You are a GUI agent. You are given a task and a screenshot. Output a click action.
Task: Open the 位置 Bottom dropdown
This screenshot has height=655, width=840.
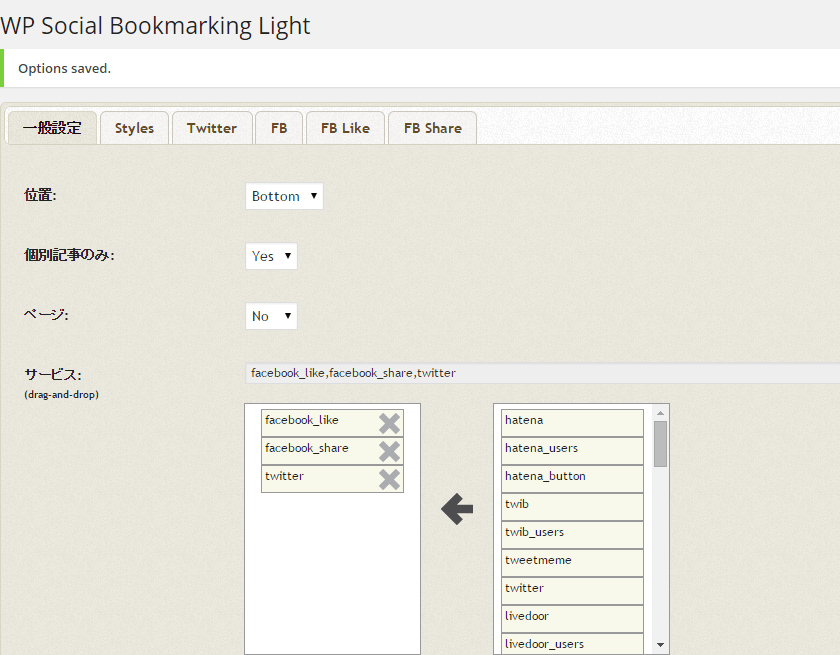tap(284, 196)
